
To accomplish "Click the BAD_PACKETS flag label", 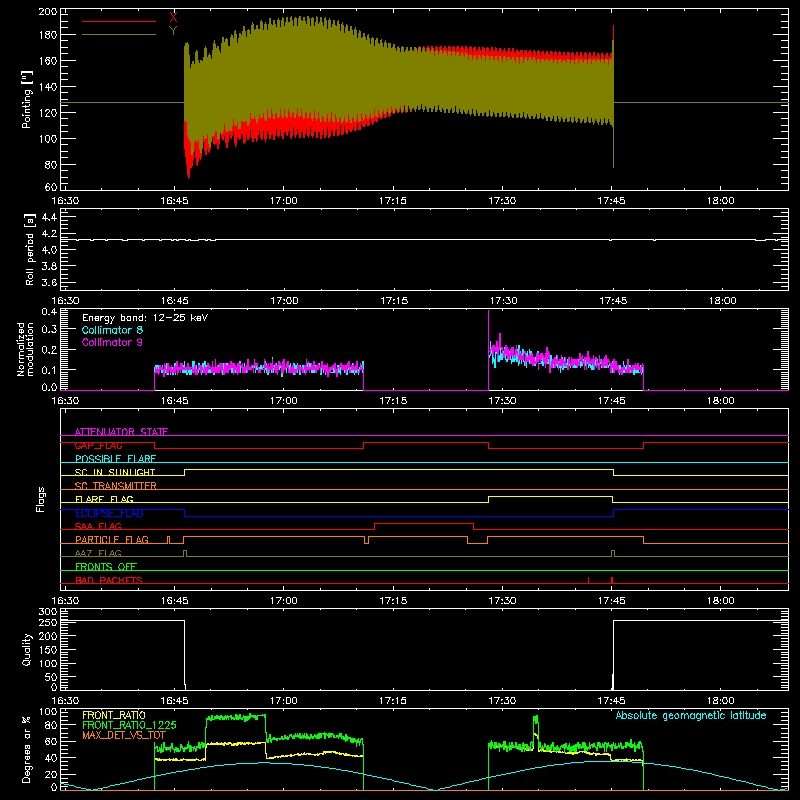I will (109, 580).
